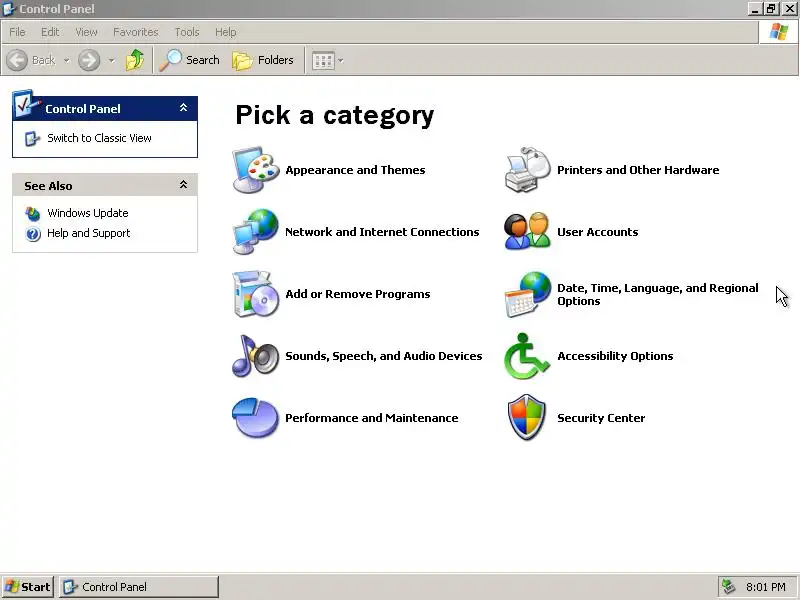Click the Help and Support question mark icon
The width and height of the screenshot is (800, 600).
point(33,234)
